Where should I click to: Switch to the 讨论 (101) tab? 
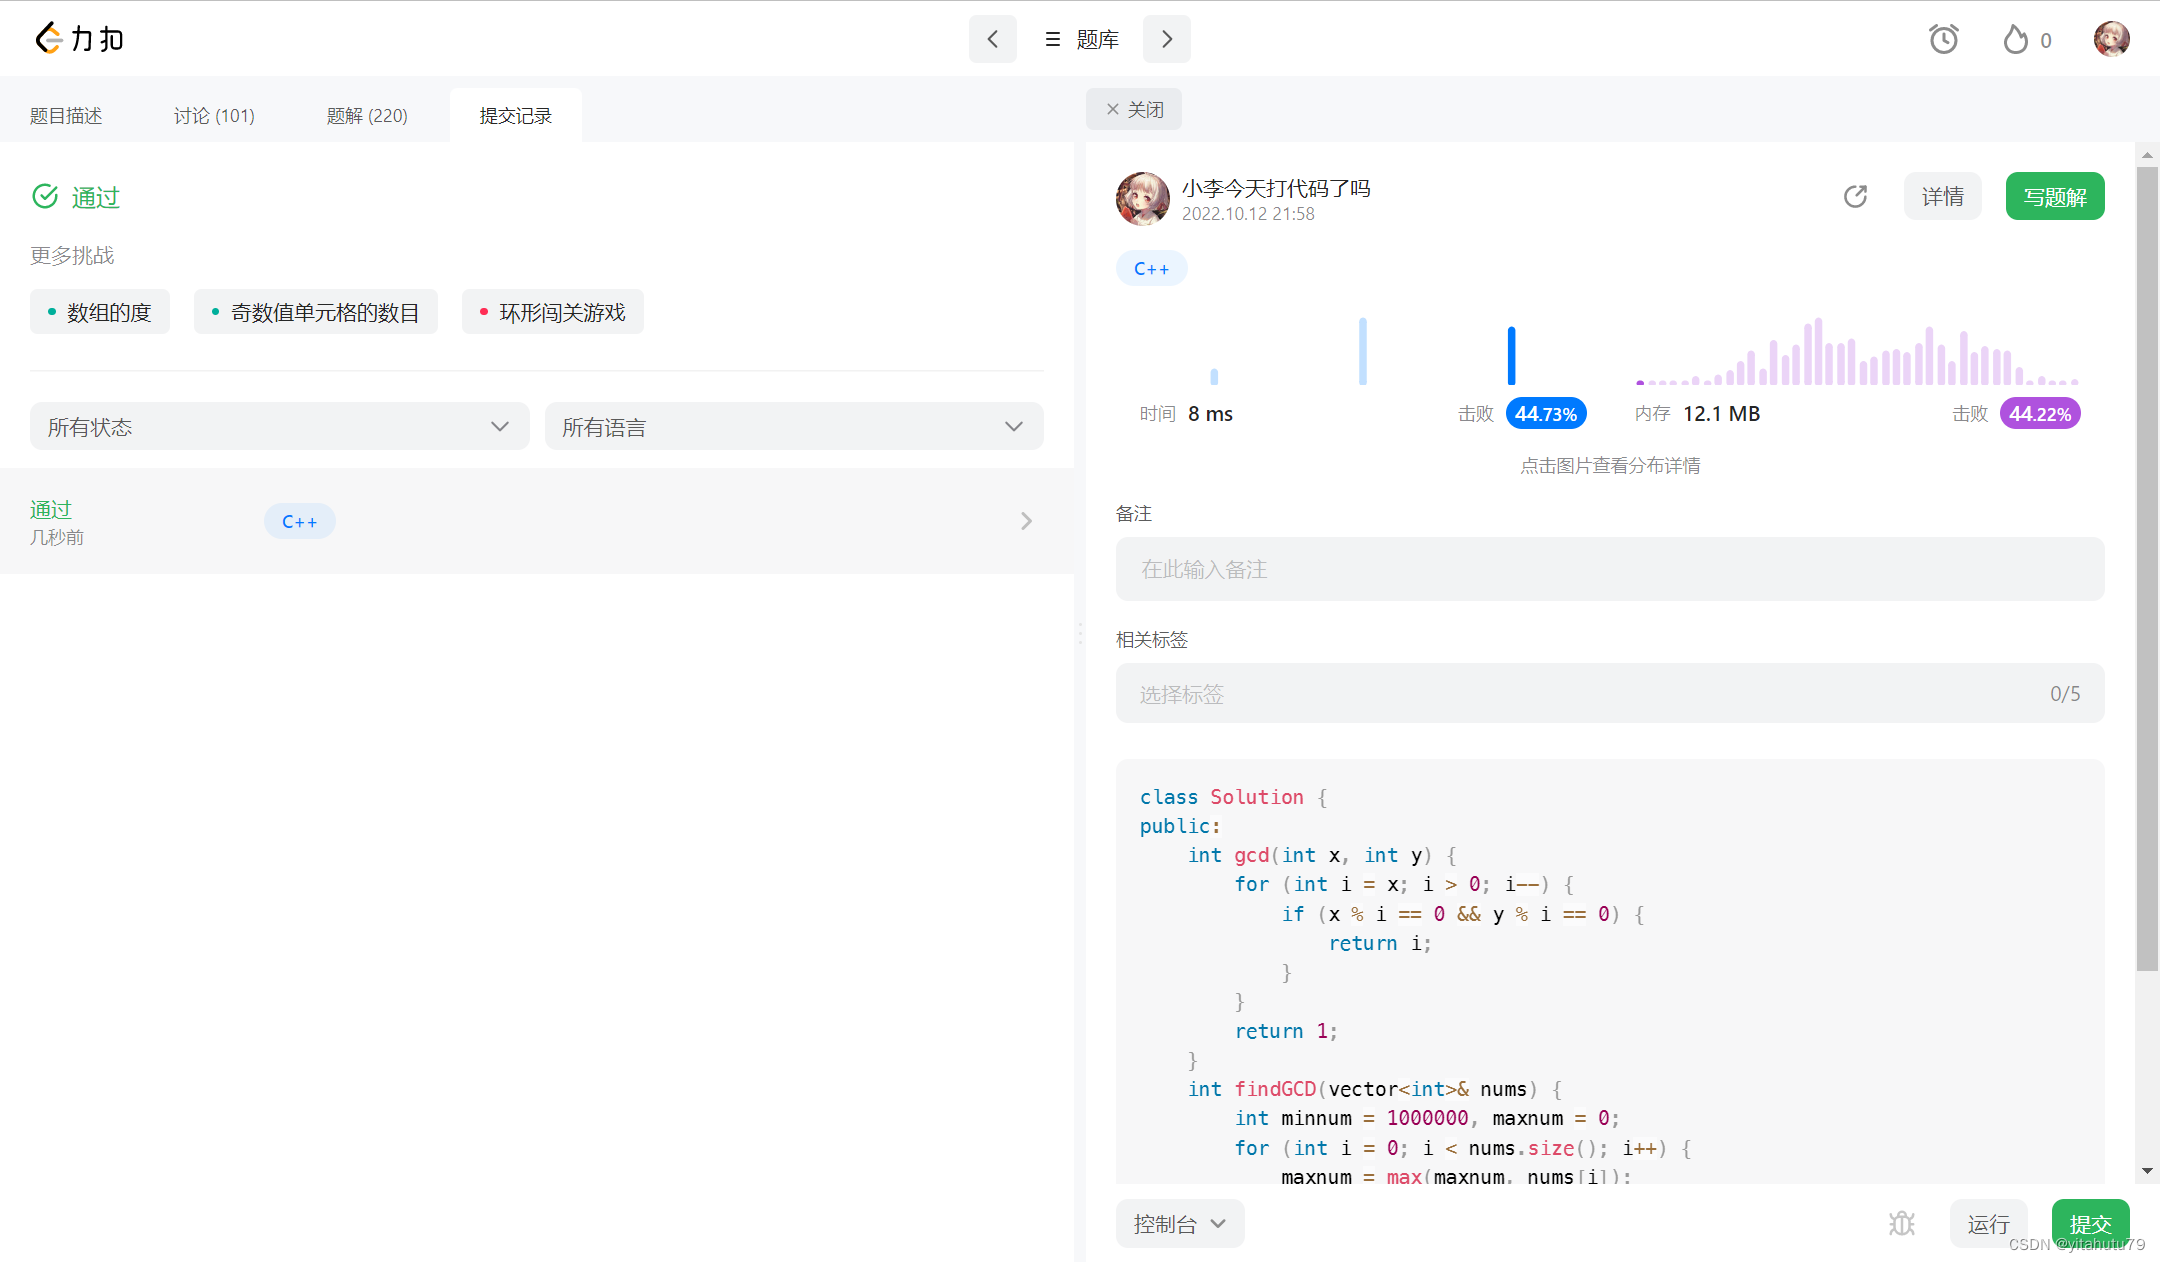(210, 114)
